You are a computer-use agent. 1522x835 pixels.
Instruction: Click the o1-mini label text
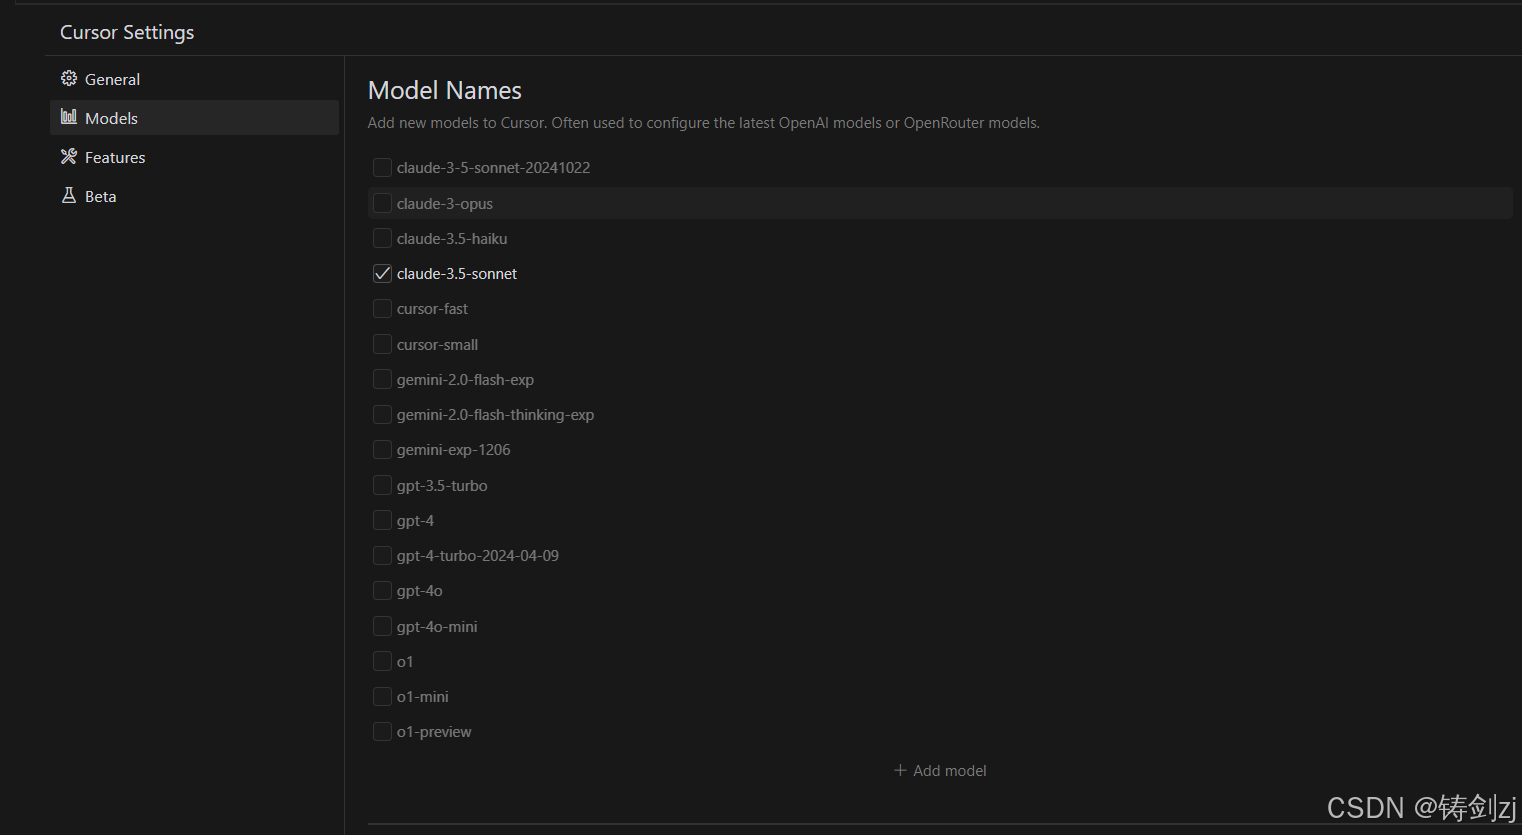pyautogui.click(x=423, y=696)
